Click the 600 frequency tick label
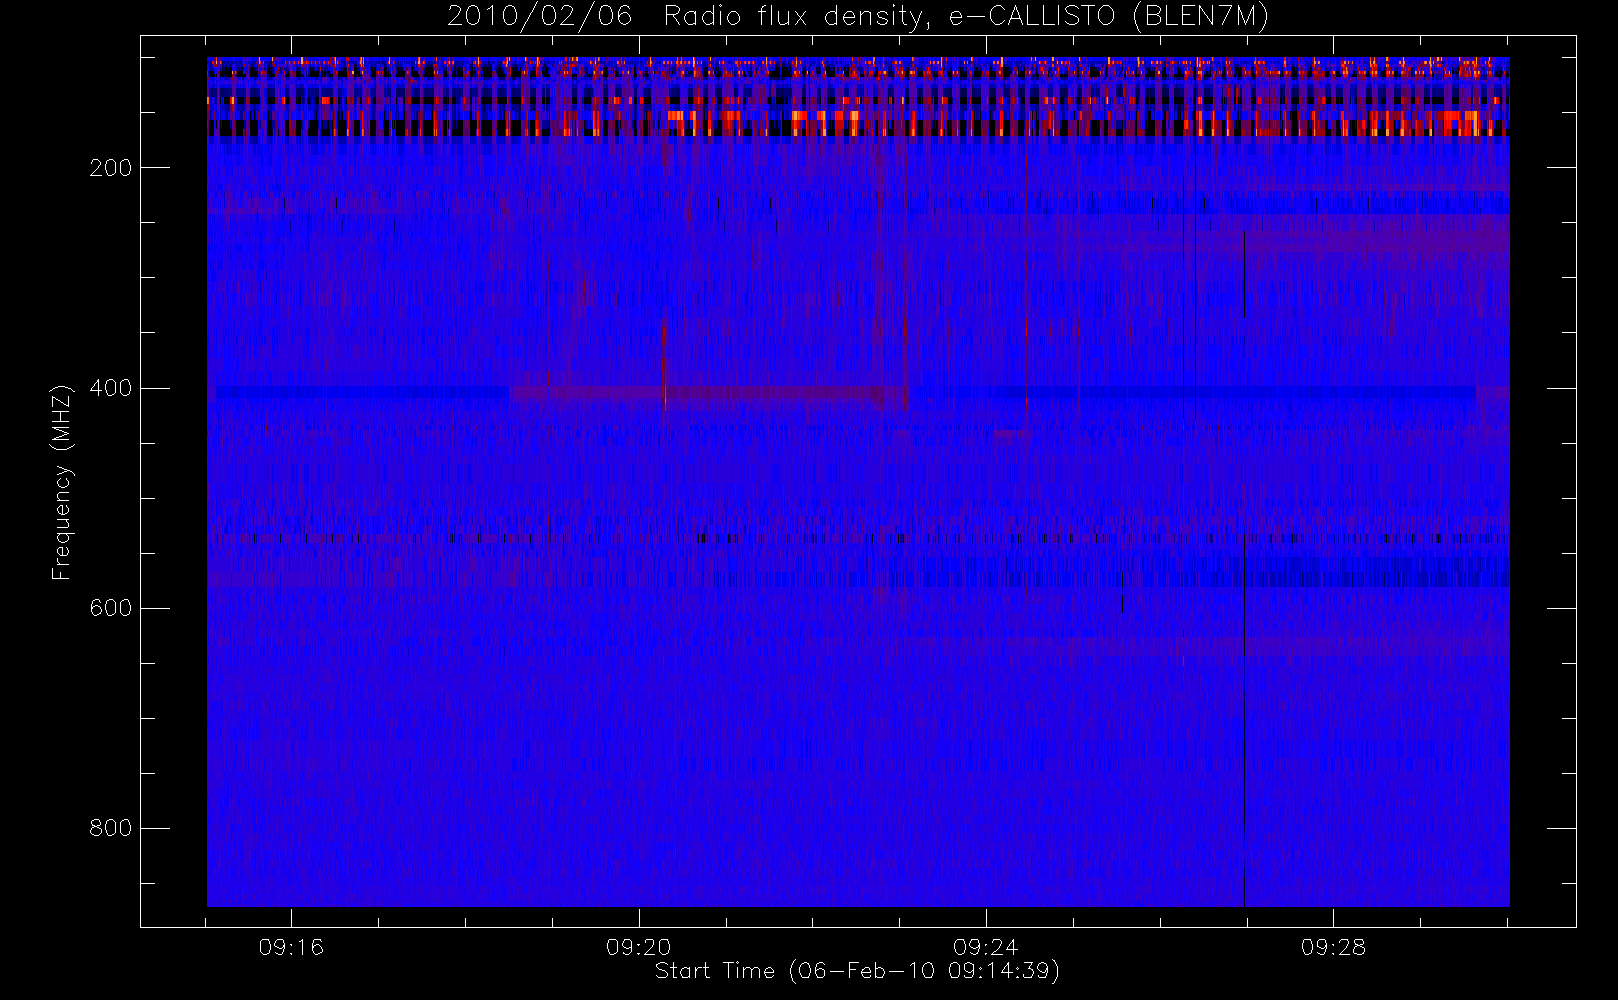1618x1000 pixels. point(111,608)
